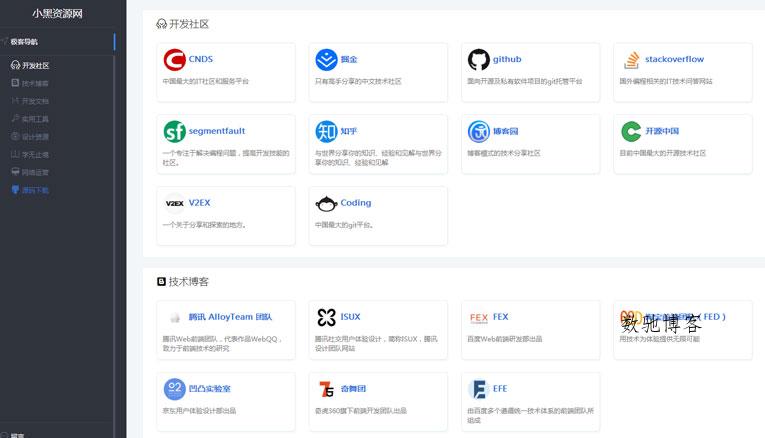The height and width of the screenshot is (438, 765).
Task: Click the description text under V2EX
Action: pos(204,225)
